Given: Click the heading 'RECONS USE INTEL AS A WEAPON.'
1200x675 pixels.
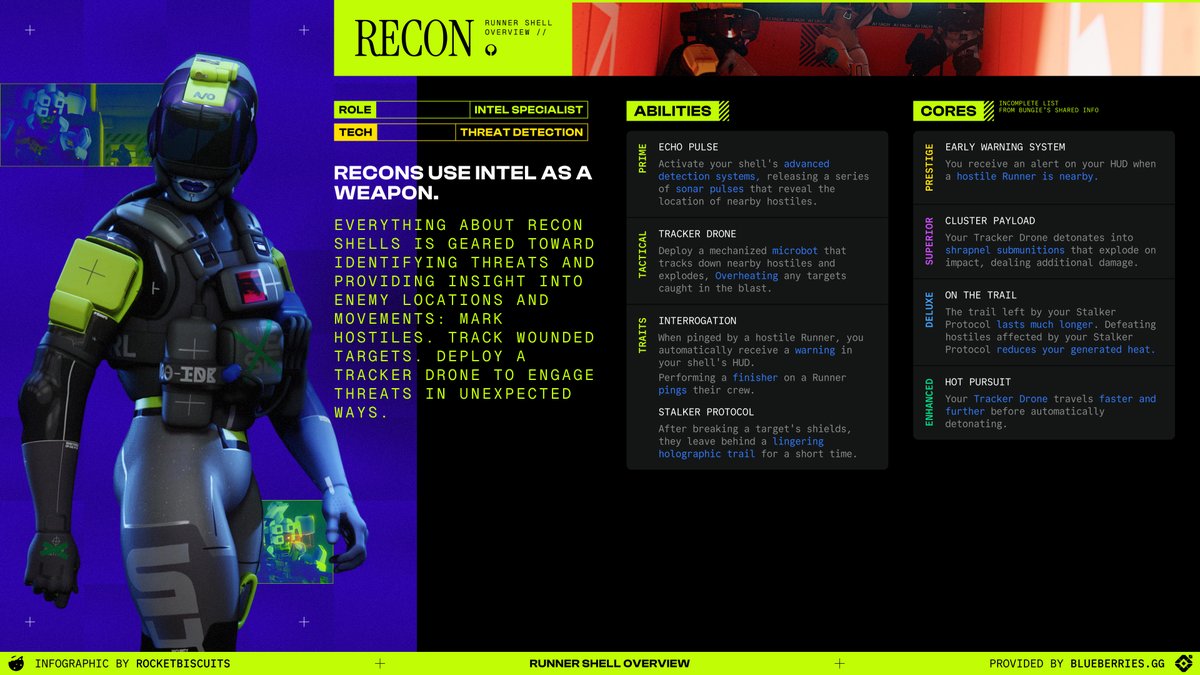Looking at the screenshot, I should point(462,182).
